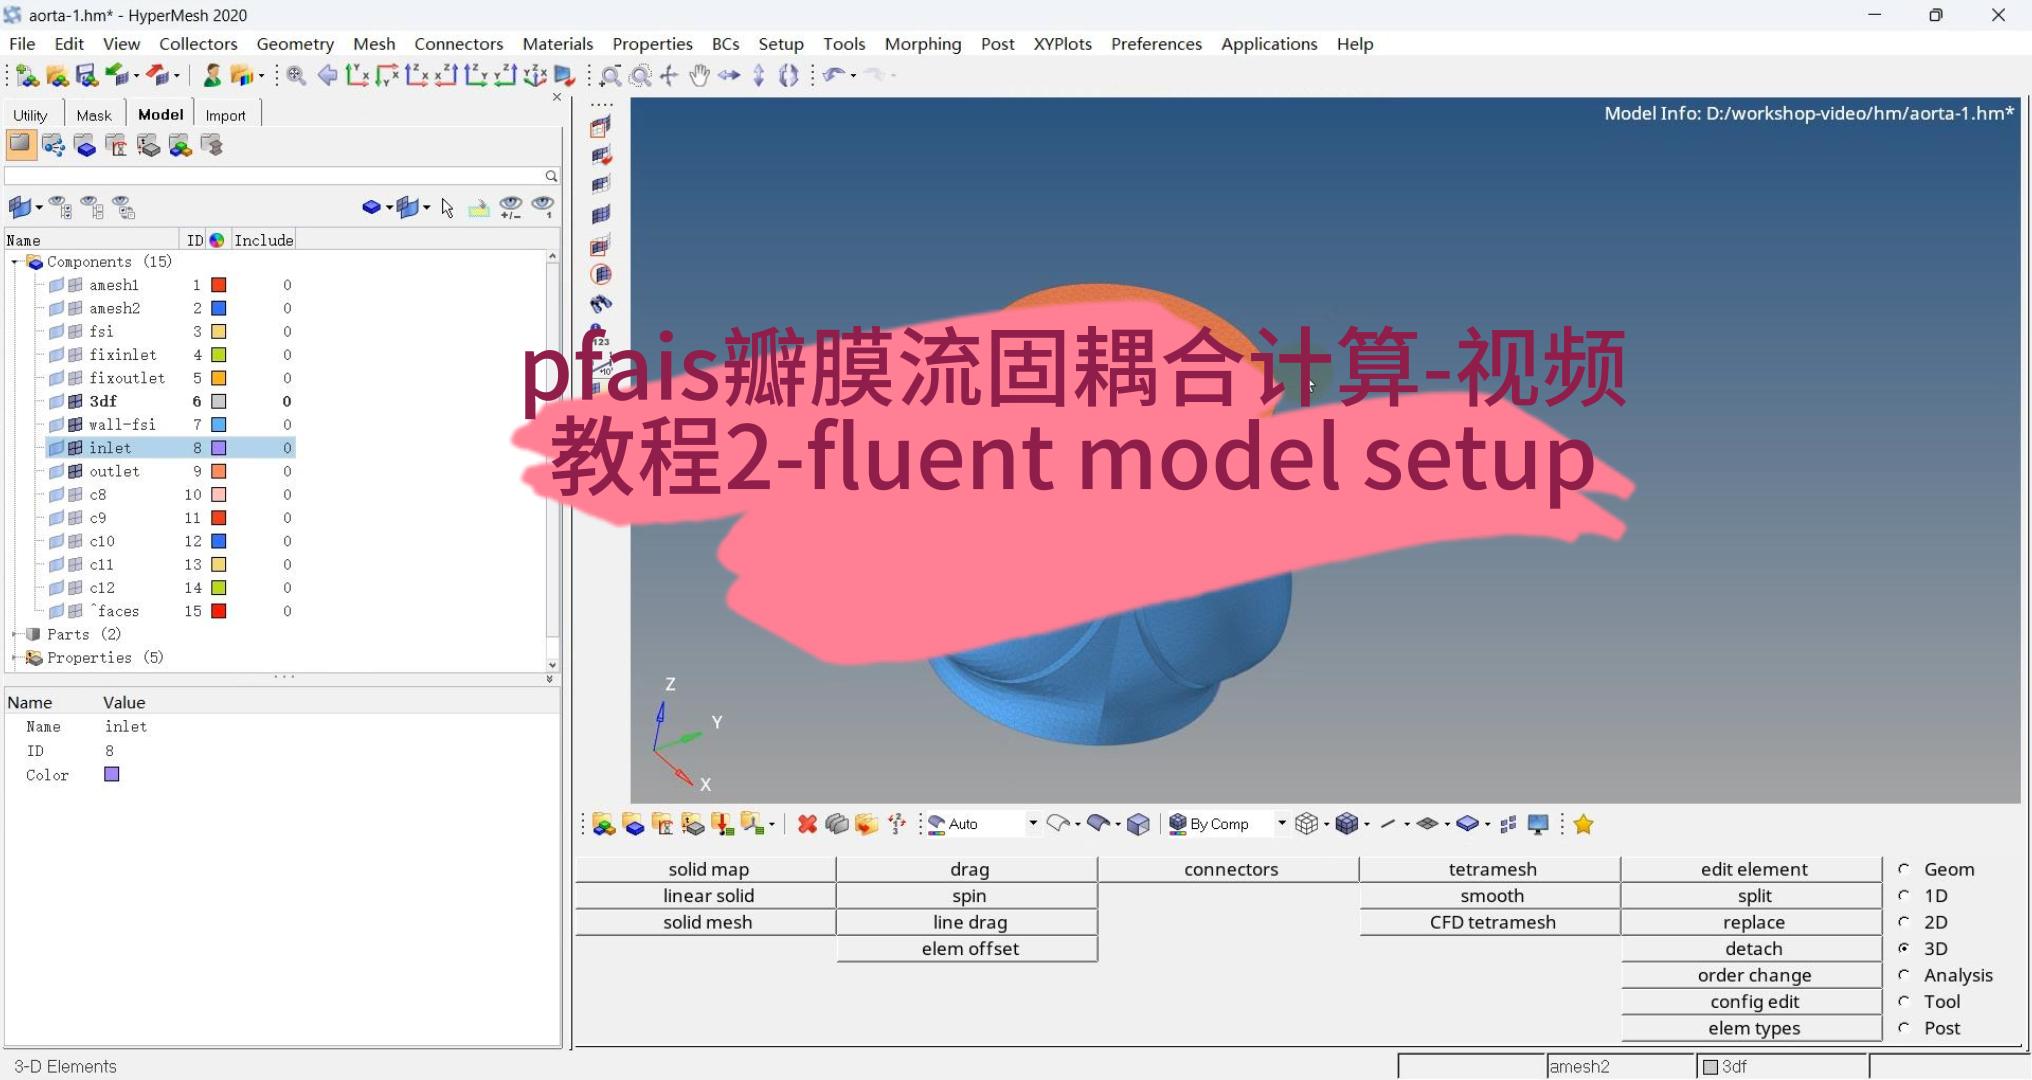This screenshot has width=2032, height=1080.
Task: Select the wall-fsi component in tree
Action: [122, 425]
